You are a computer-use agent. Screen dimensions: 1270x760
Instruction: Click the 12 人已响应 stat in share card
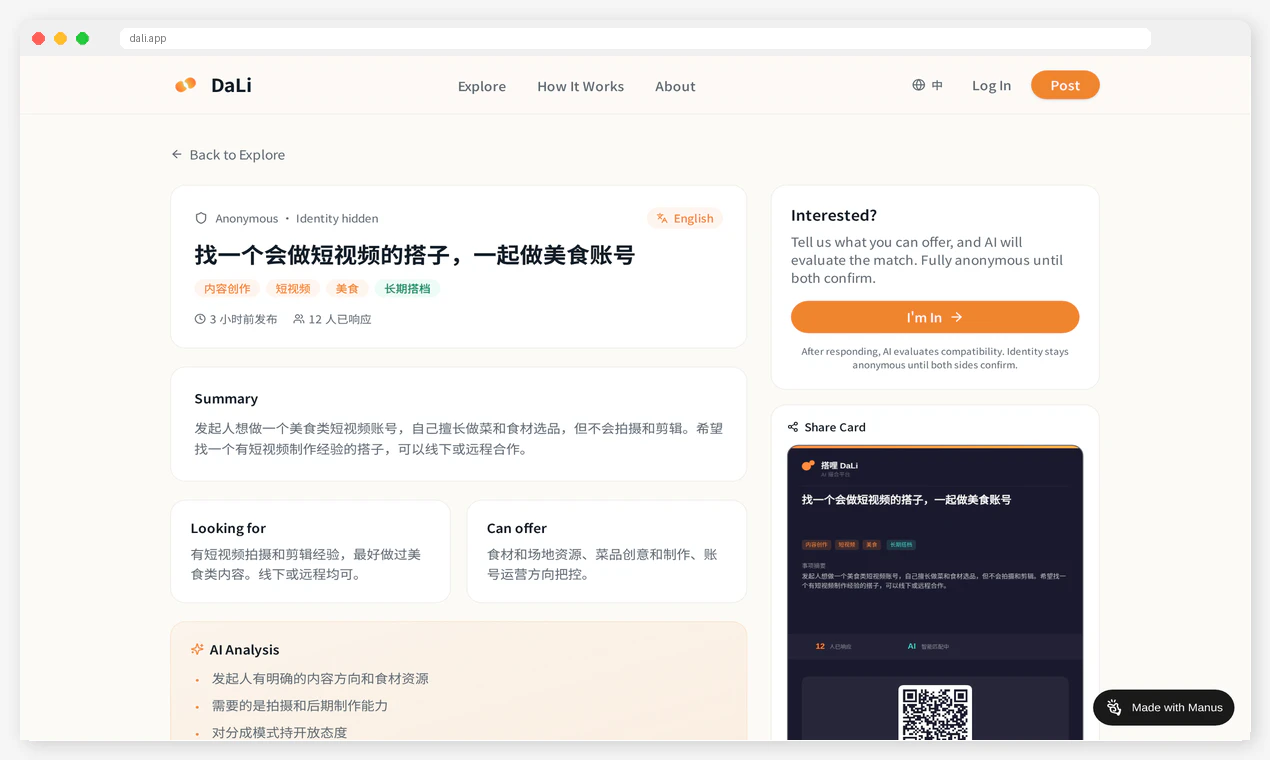pos(833,647)
